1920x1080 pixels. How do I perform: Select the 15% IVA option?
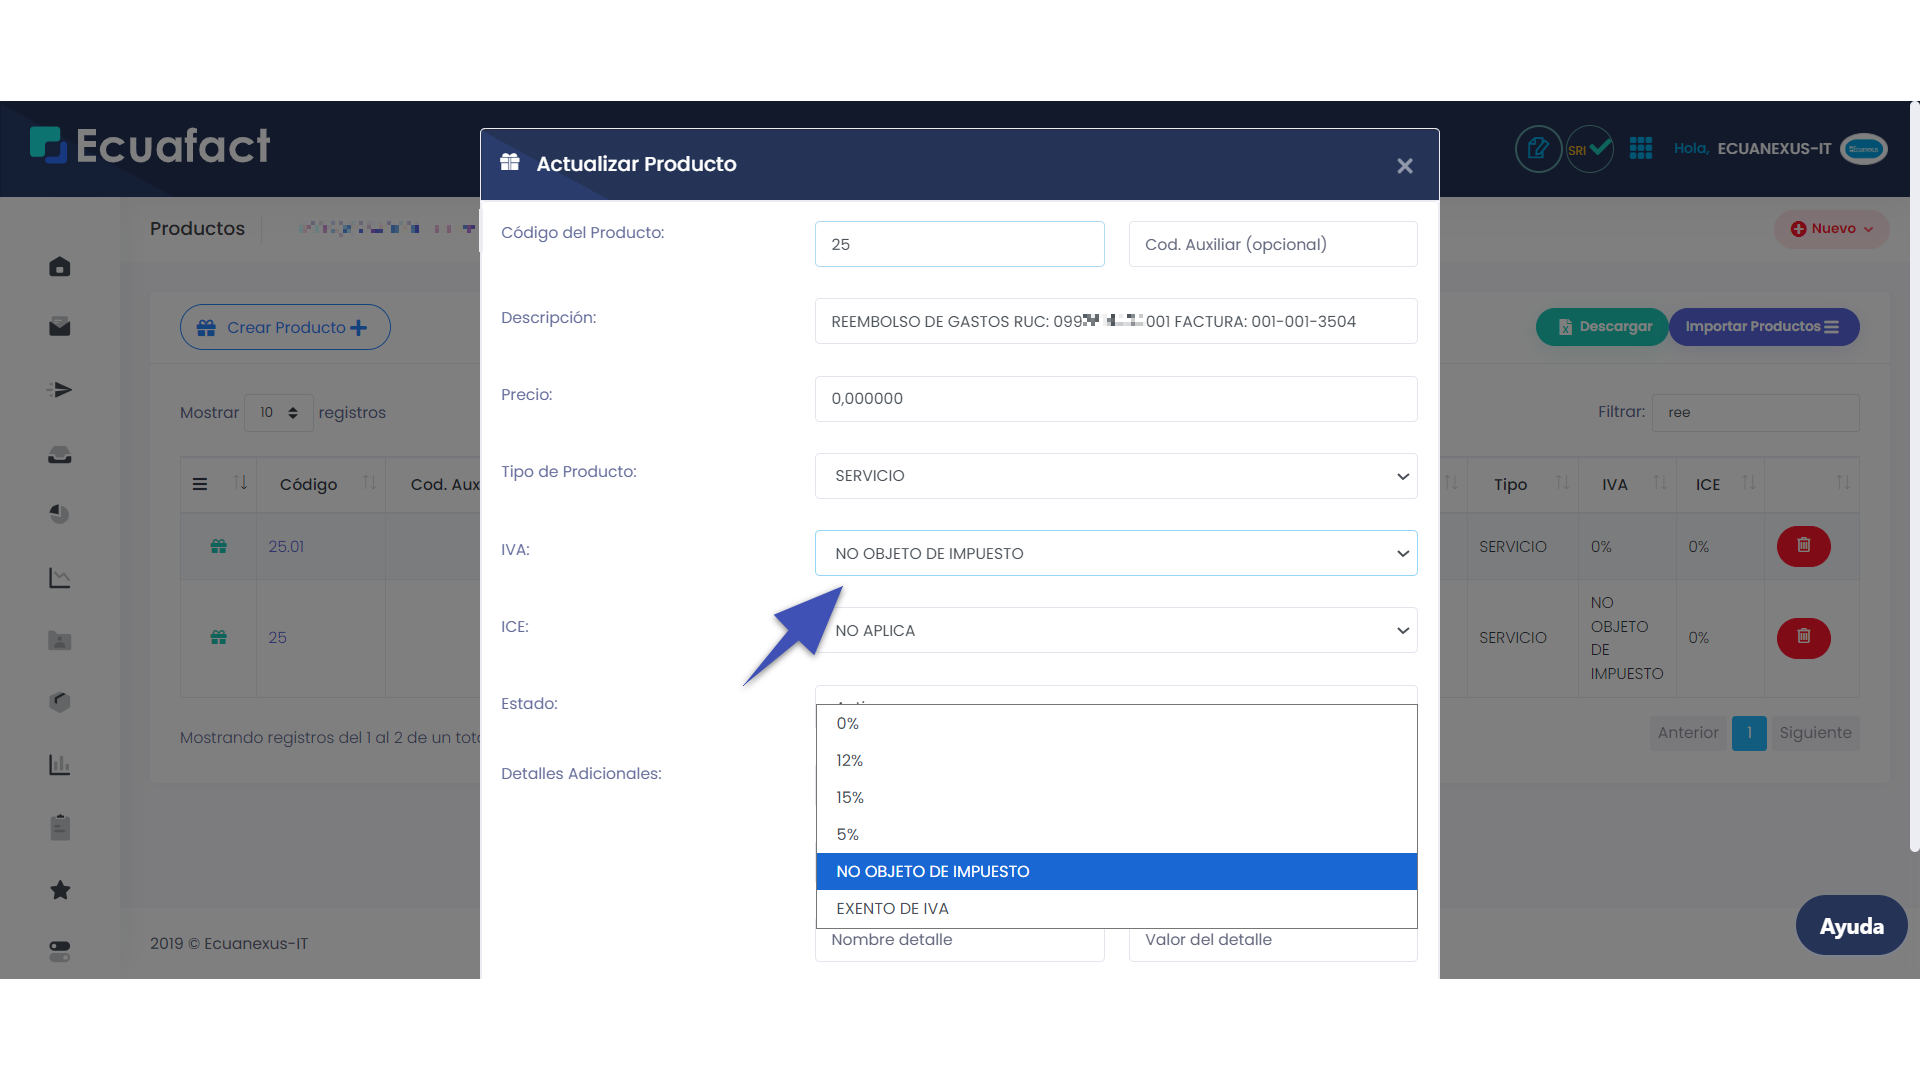[x=850, y=798]
